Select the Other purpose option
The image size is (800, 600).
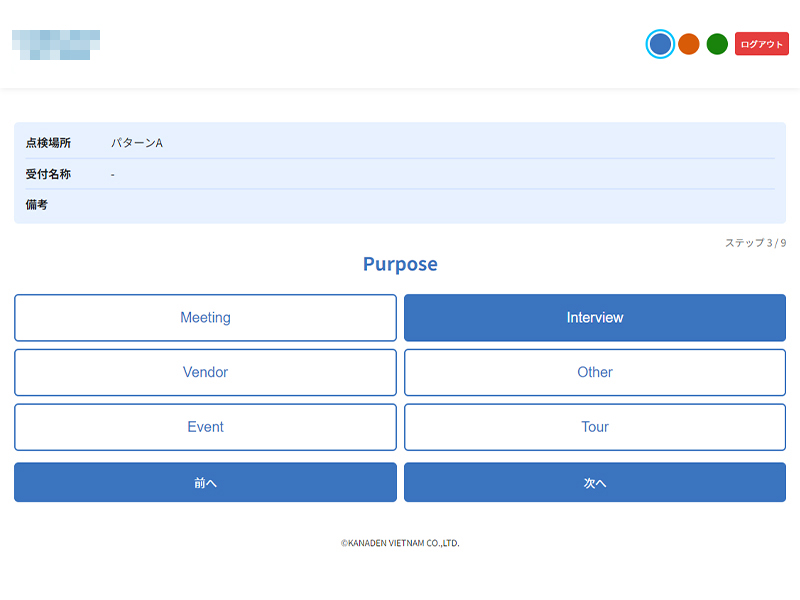click(x=594, y=372)
